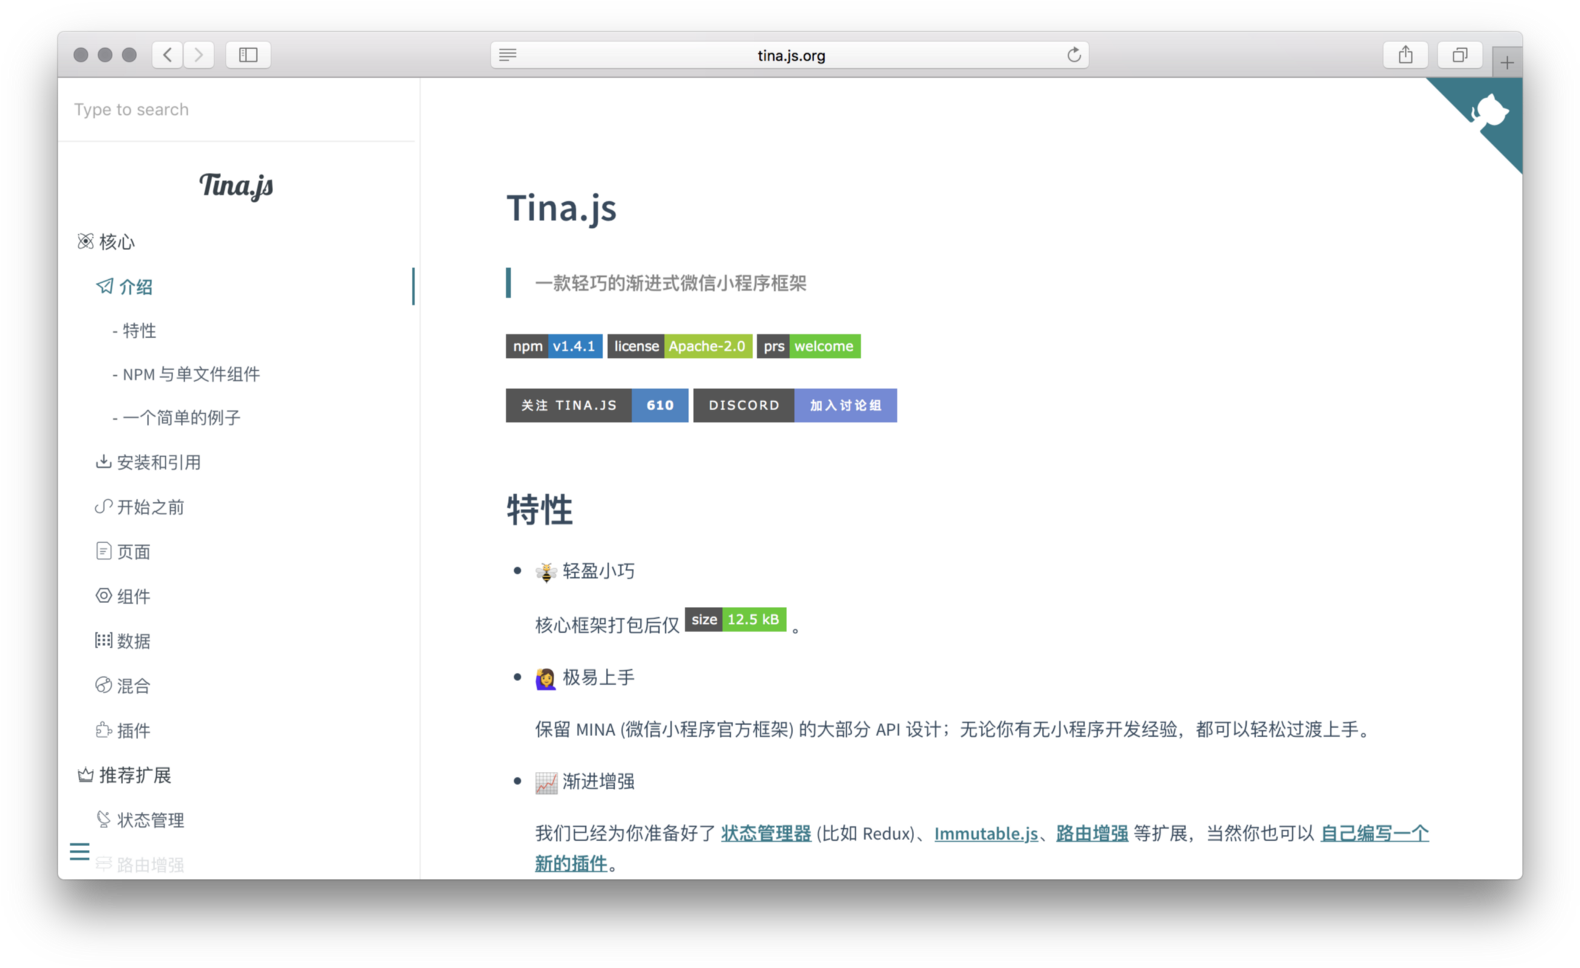Open Safari share sheet icon
1580x968 pixels.
pos(1405,55)
